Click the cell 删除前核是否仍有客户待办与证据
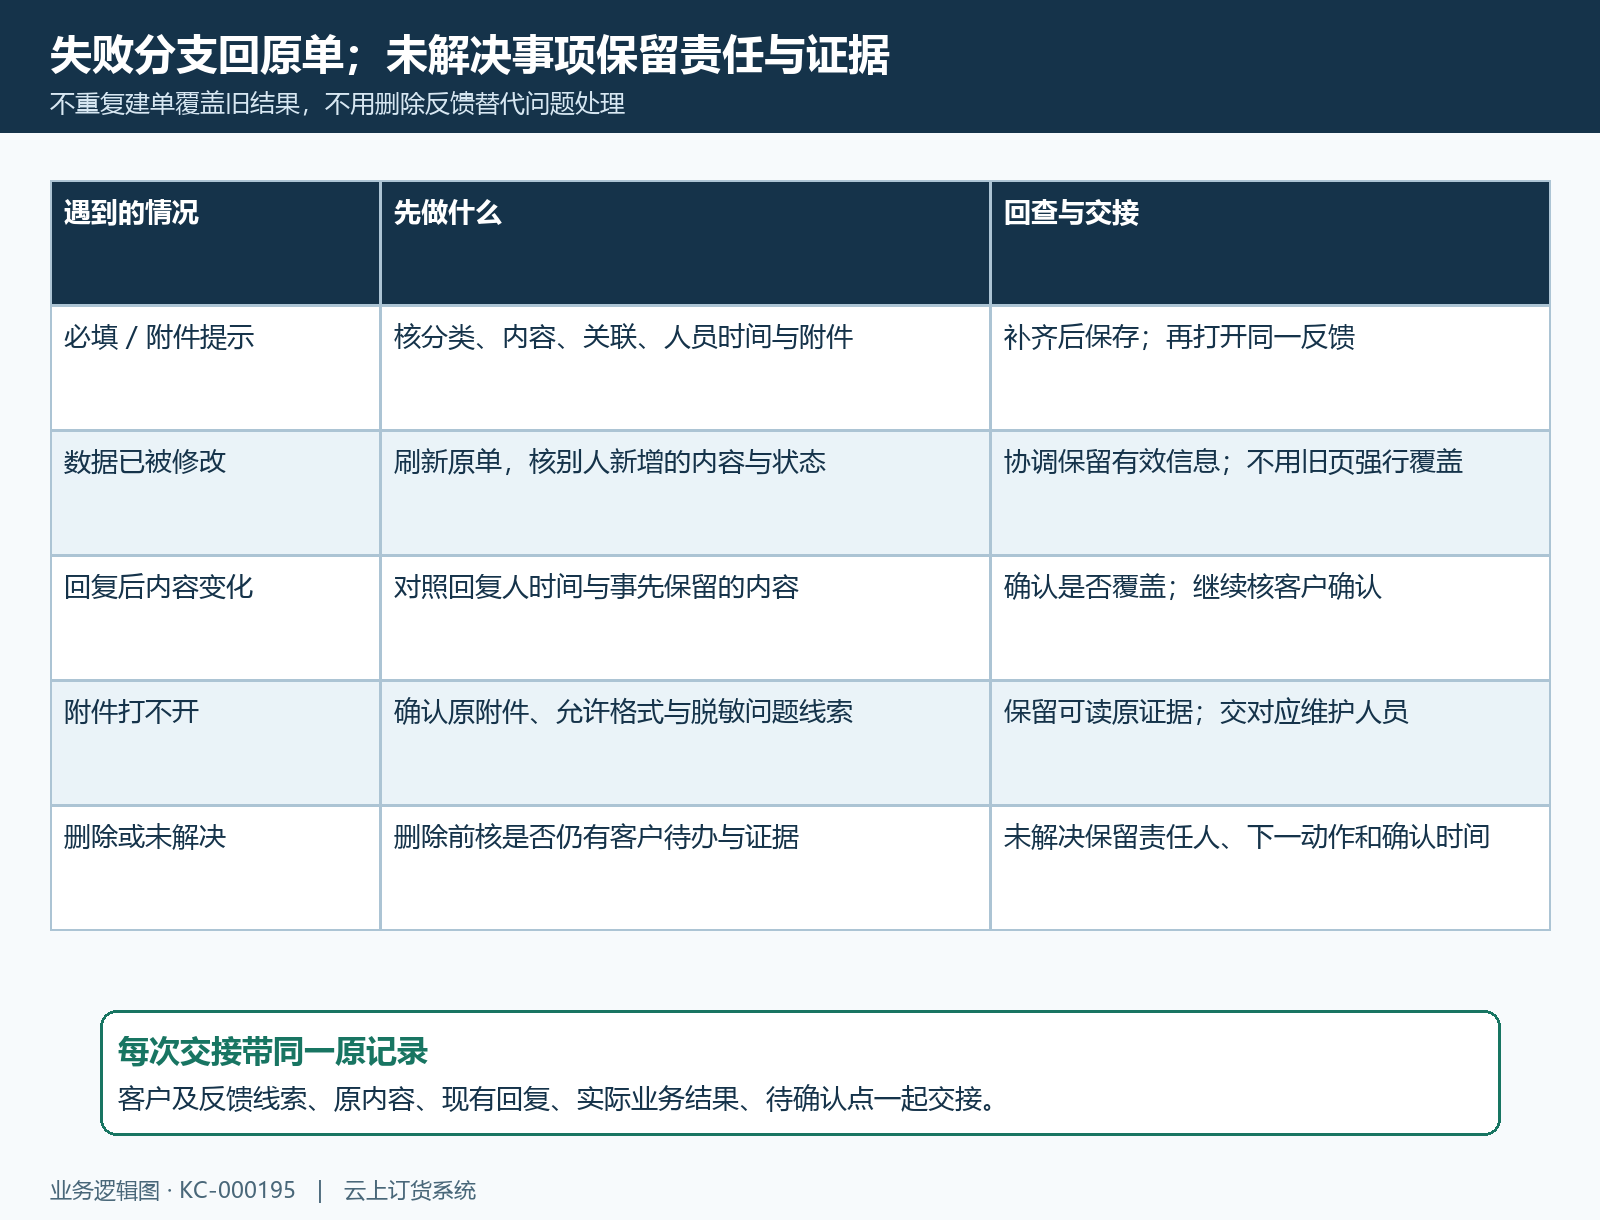 685,868
